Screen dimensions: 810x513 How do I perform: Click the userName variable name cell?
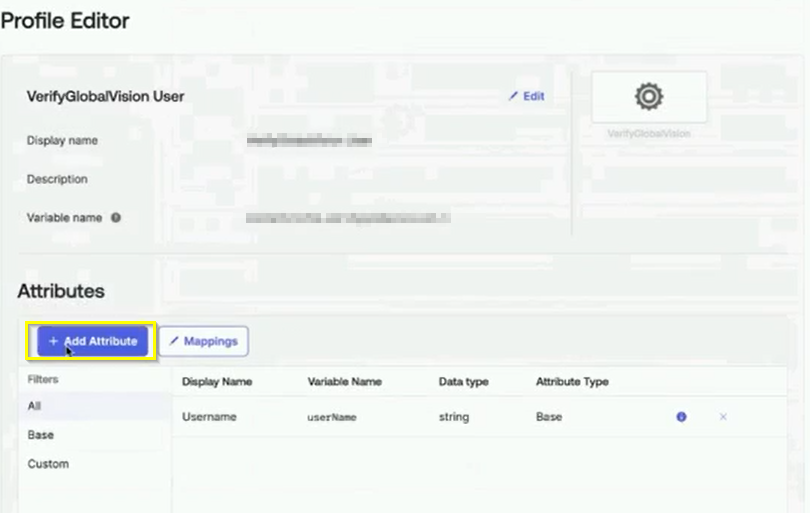click(332, 417)
